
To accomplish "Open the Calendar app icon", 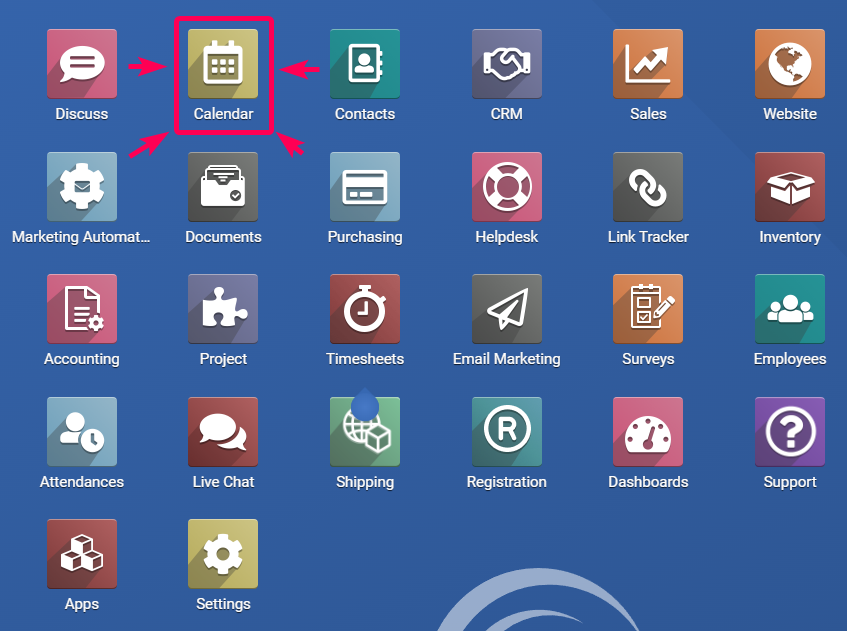I will (x=223, y=64).
